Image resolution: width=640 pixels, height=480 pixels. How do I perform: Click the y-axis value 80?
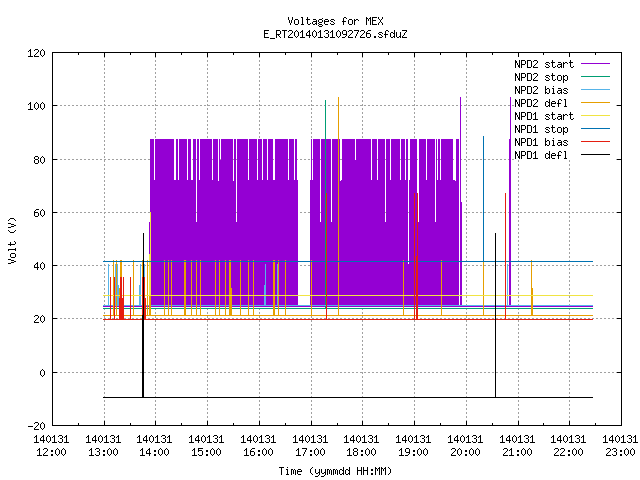tap(39, 160)
